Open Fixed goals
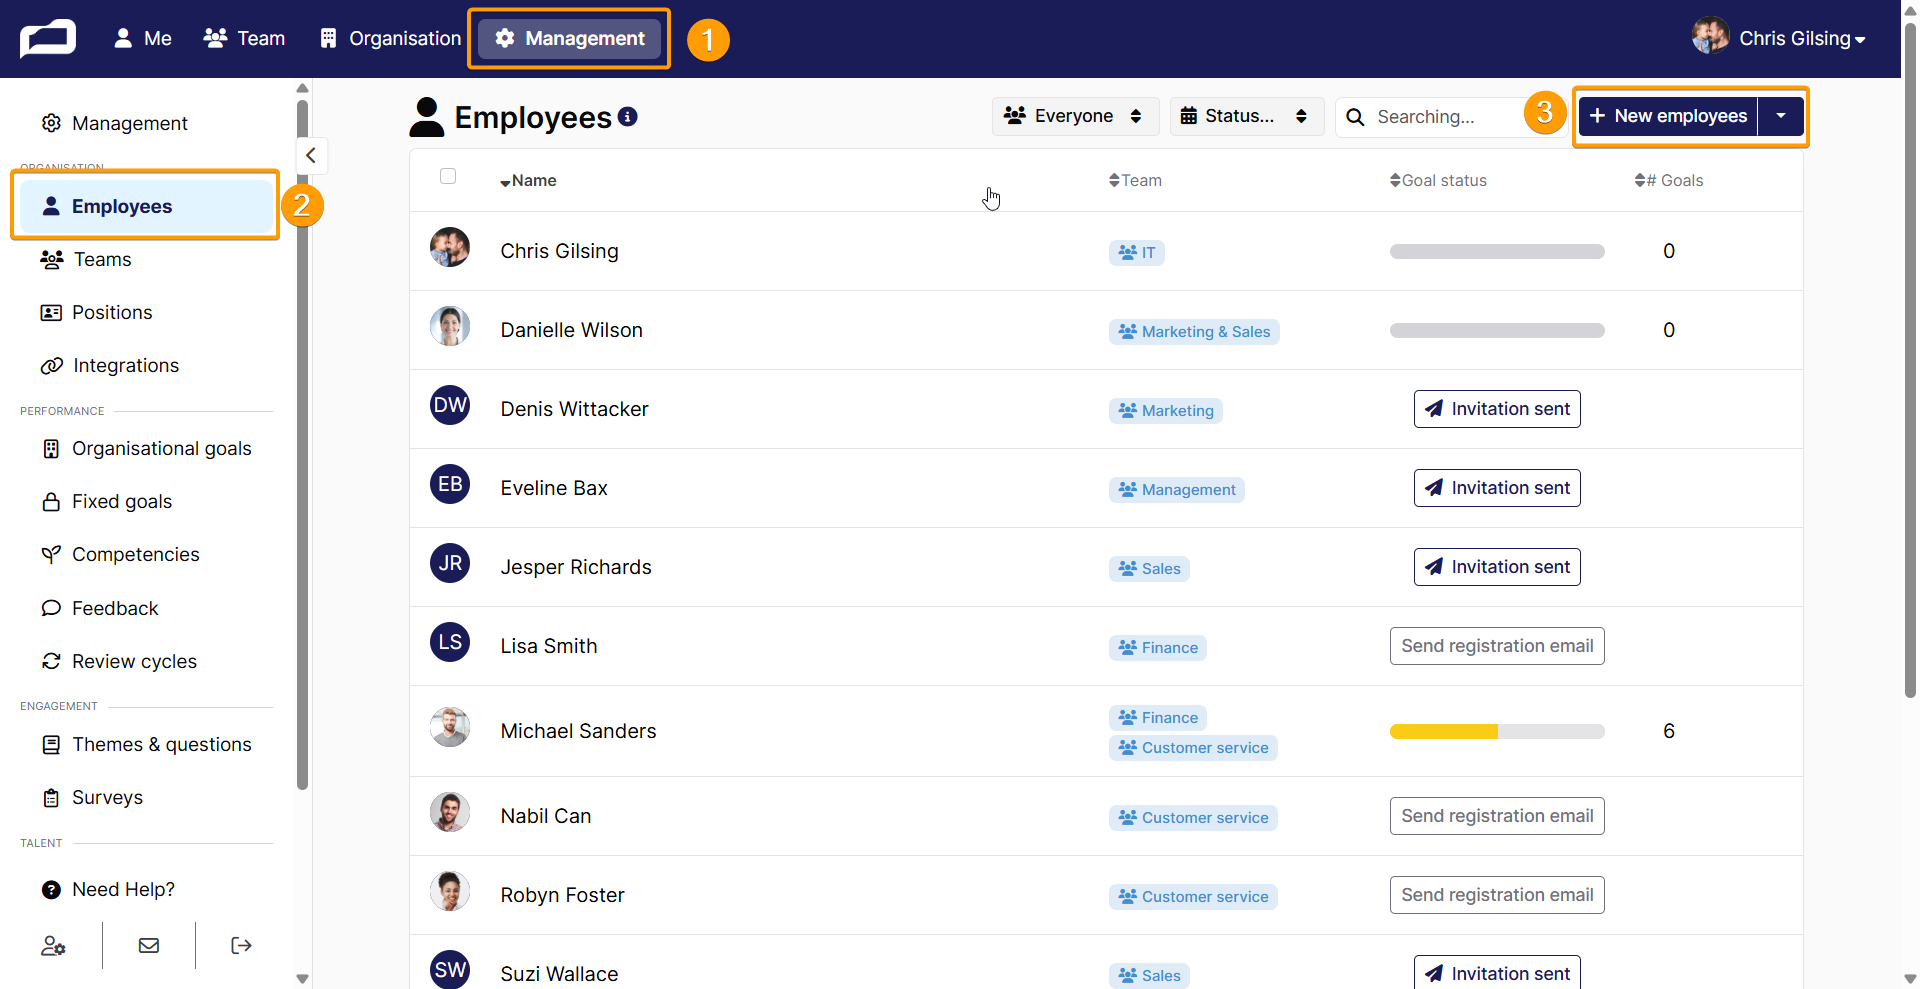The width and height of the screenshot is (1920, 989). [x=106, y=501]
